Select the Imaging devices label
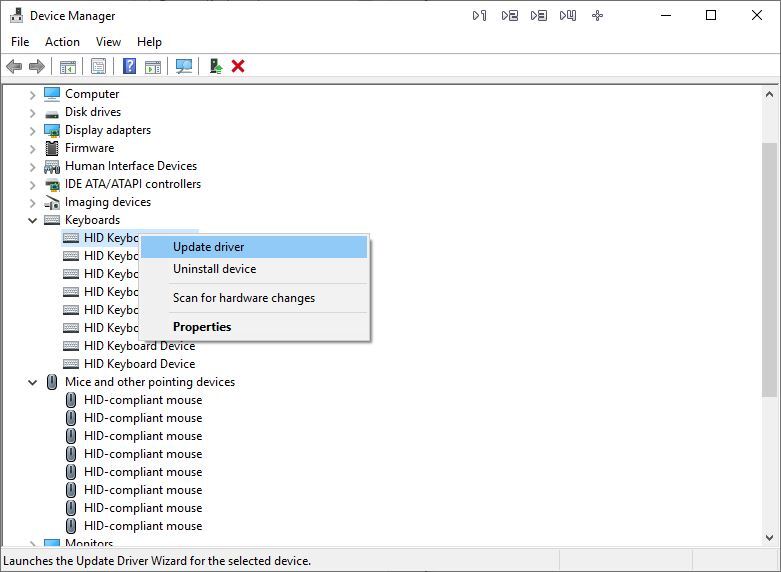The height and width of the screenshot is (572, 781). [x=108, y=202]
